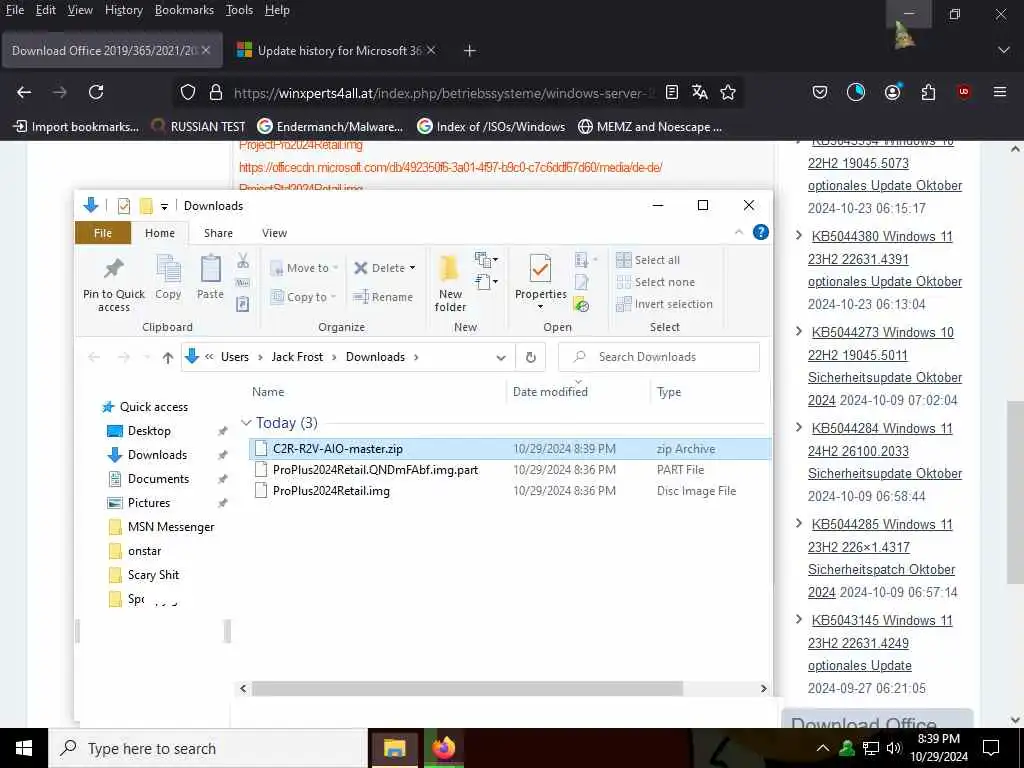Open the MEMZ and Noescape bookmark

(x=650, y=127)
